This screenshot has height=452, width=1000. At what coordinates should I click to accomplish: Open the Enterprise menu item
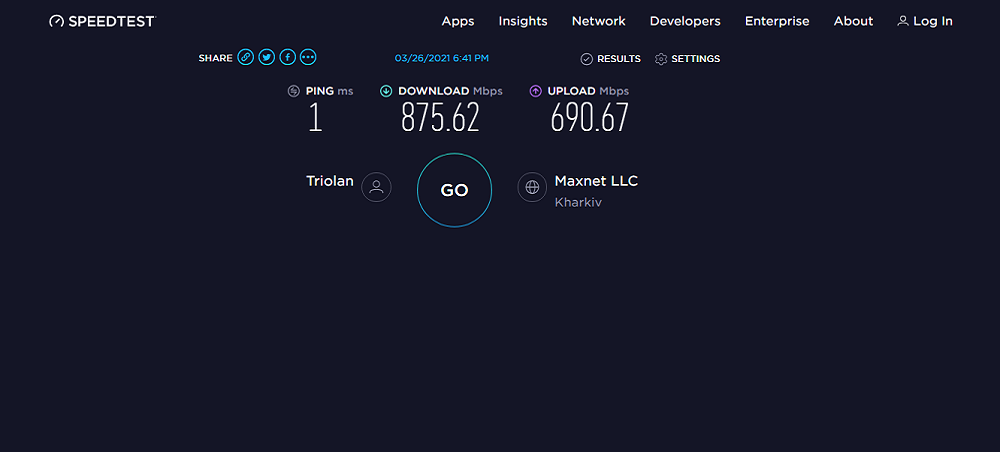point(777,21)
